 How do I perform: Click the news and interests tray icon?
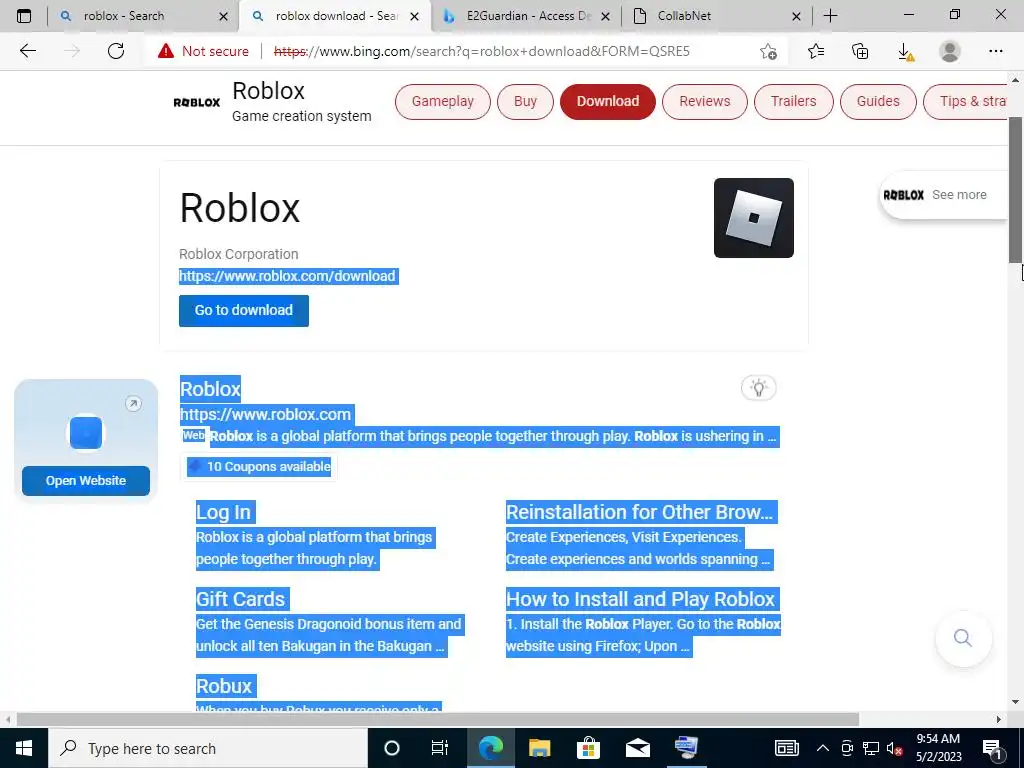click(x=786, y=748)
